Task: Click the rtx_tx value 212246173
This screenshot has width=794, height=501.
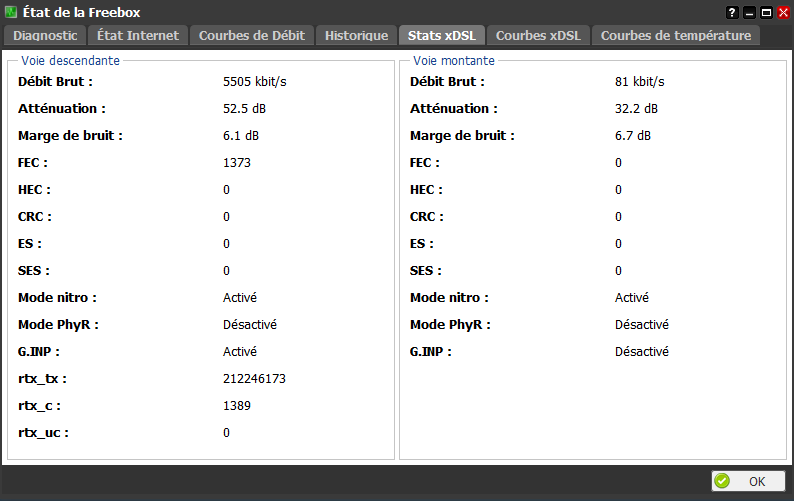Action: pyautogui.click(x=254, y=379)
